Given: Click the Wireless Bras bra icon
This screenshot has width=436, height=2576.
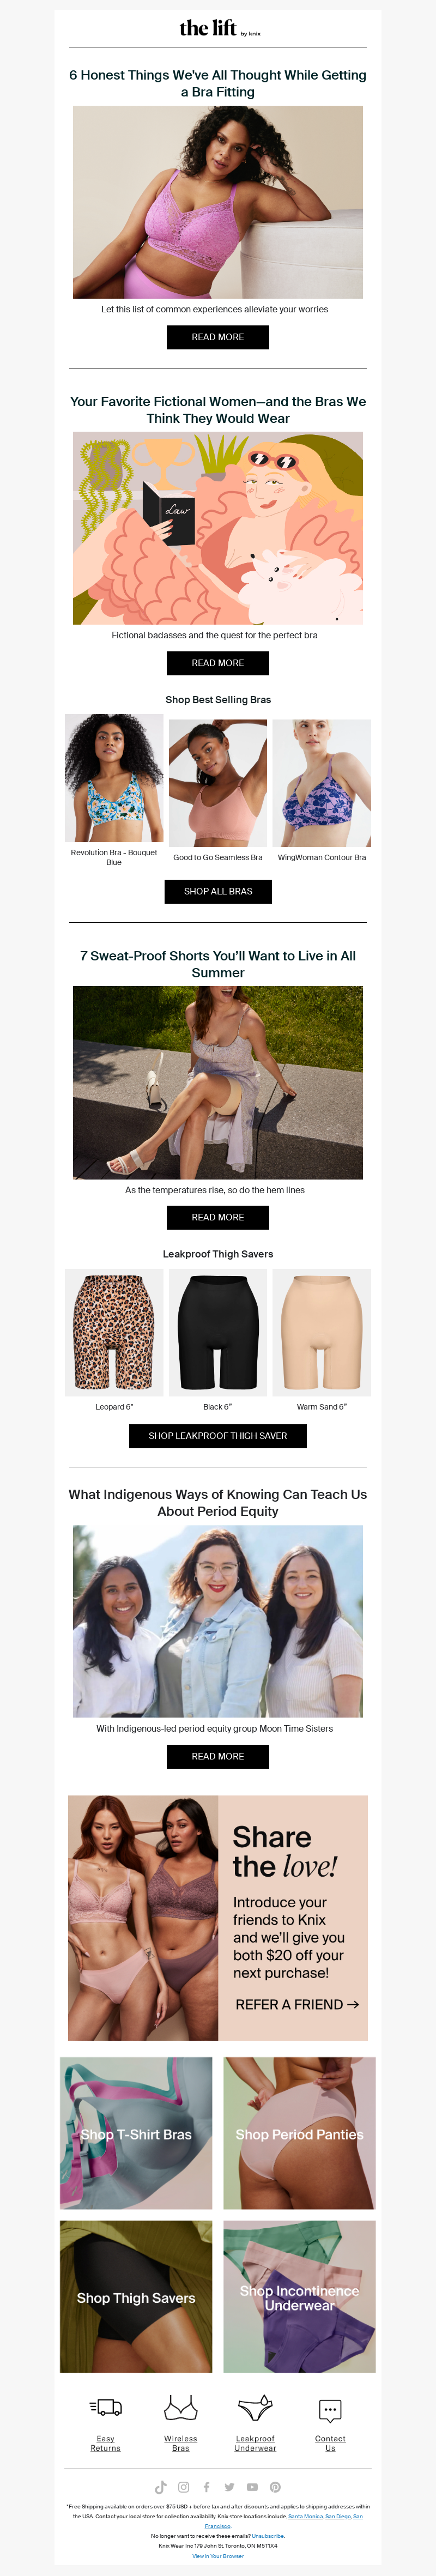Looking at the screenshot, I should pos(180,2407).
